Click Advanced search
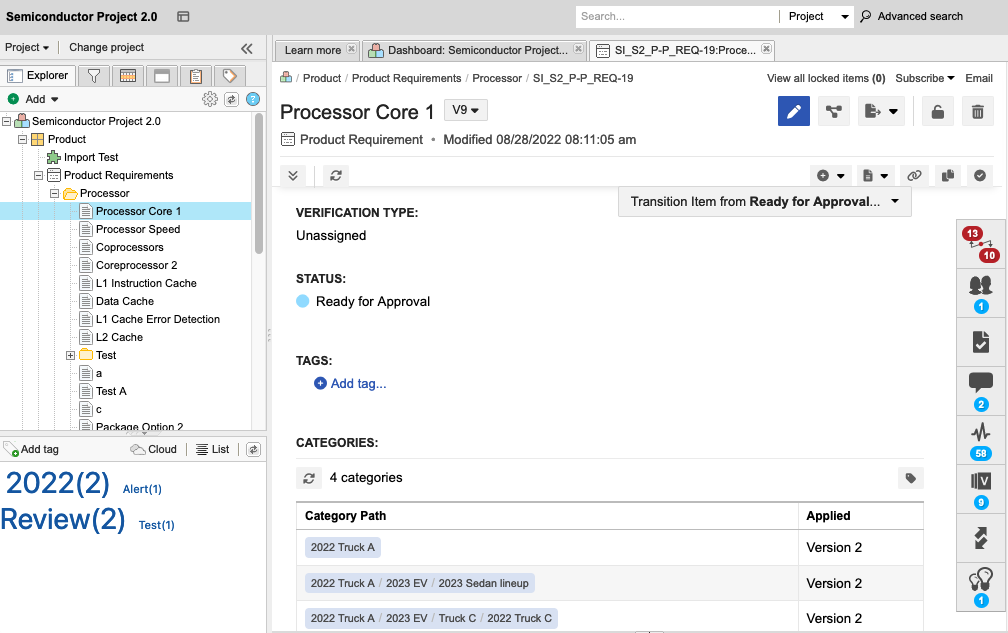The width and height of the screenshot is (1008, 633). 920,16
